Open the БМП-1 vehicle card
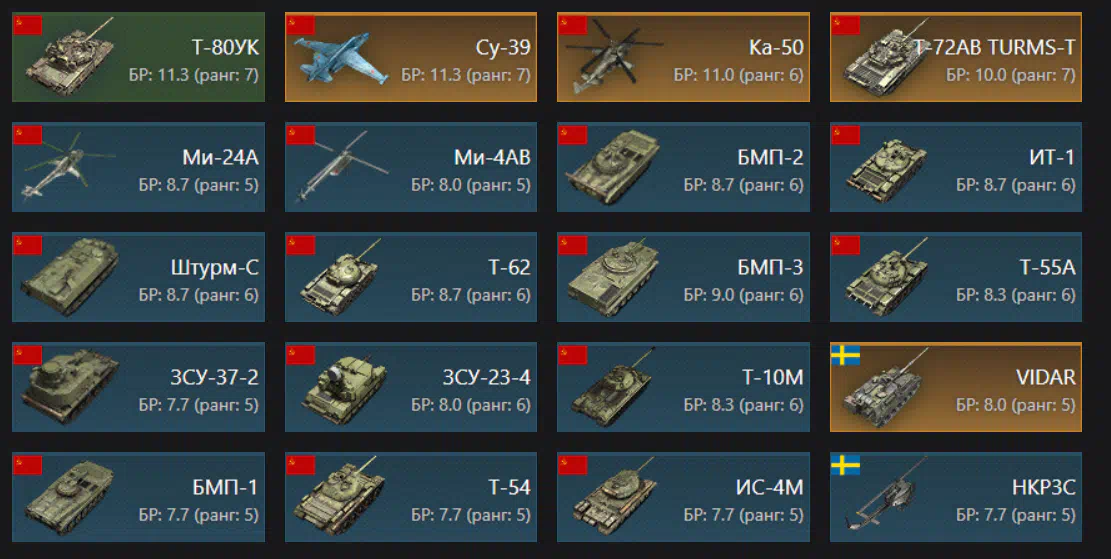Image resolution: width=1111 pixels, height=559 pixels. (138, 497)
